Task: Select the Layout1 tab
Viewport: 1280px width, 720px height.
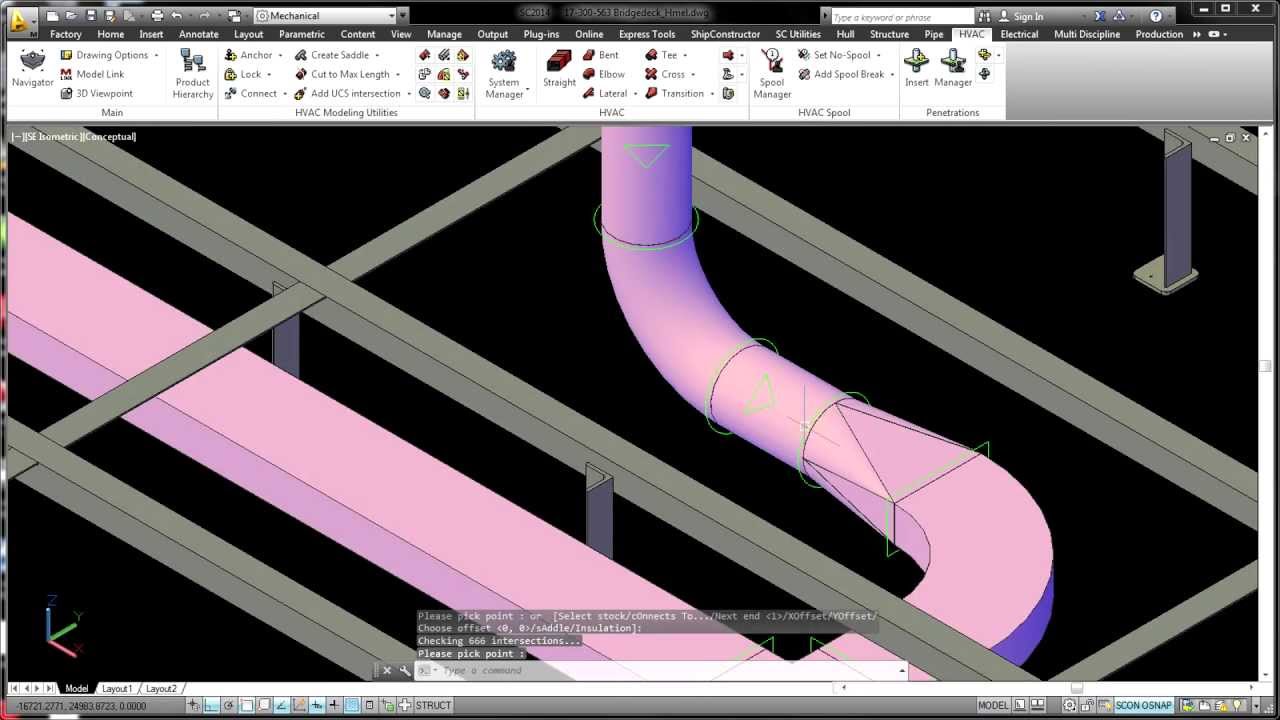Action: pyautogui.click(x=117, y=688)
